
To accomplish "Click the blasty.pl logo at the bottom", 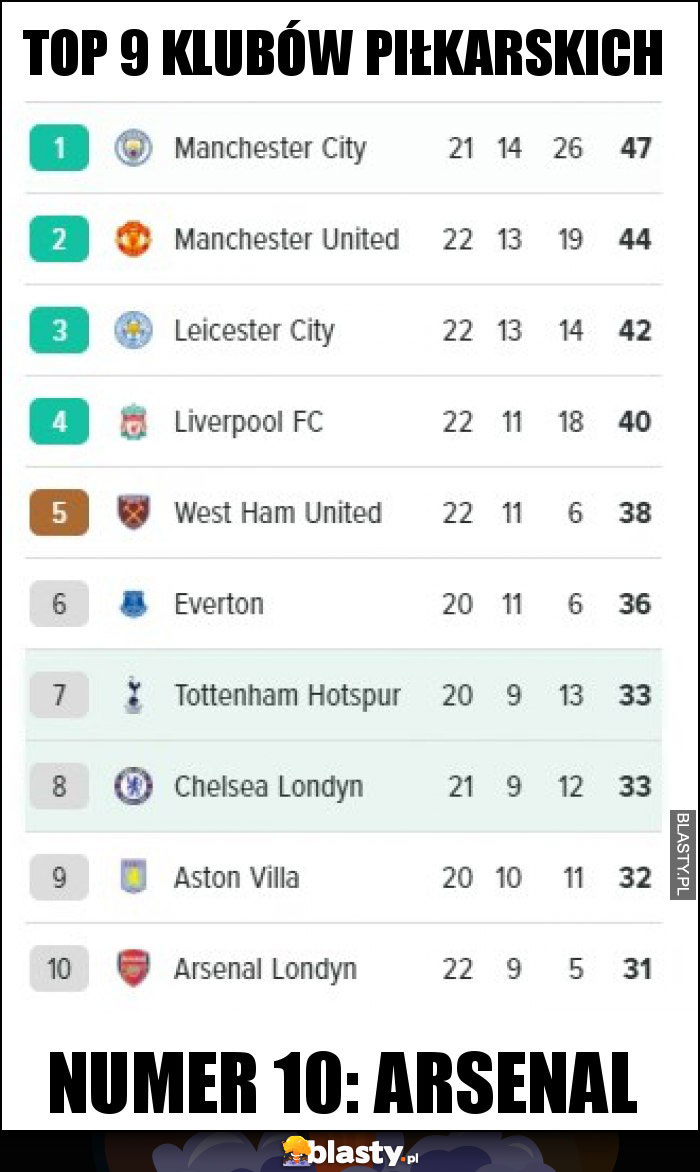I will click(x=350, y=1152).
